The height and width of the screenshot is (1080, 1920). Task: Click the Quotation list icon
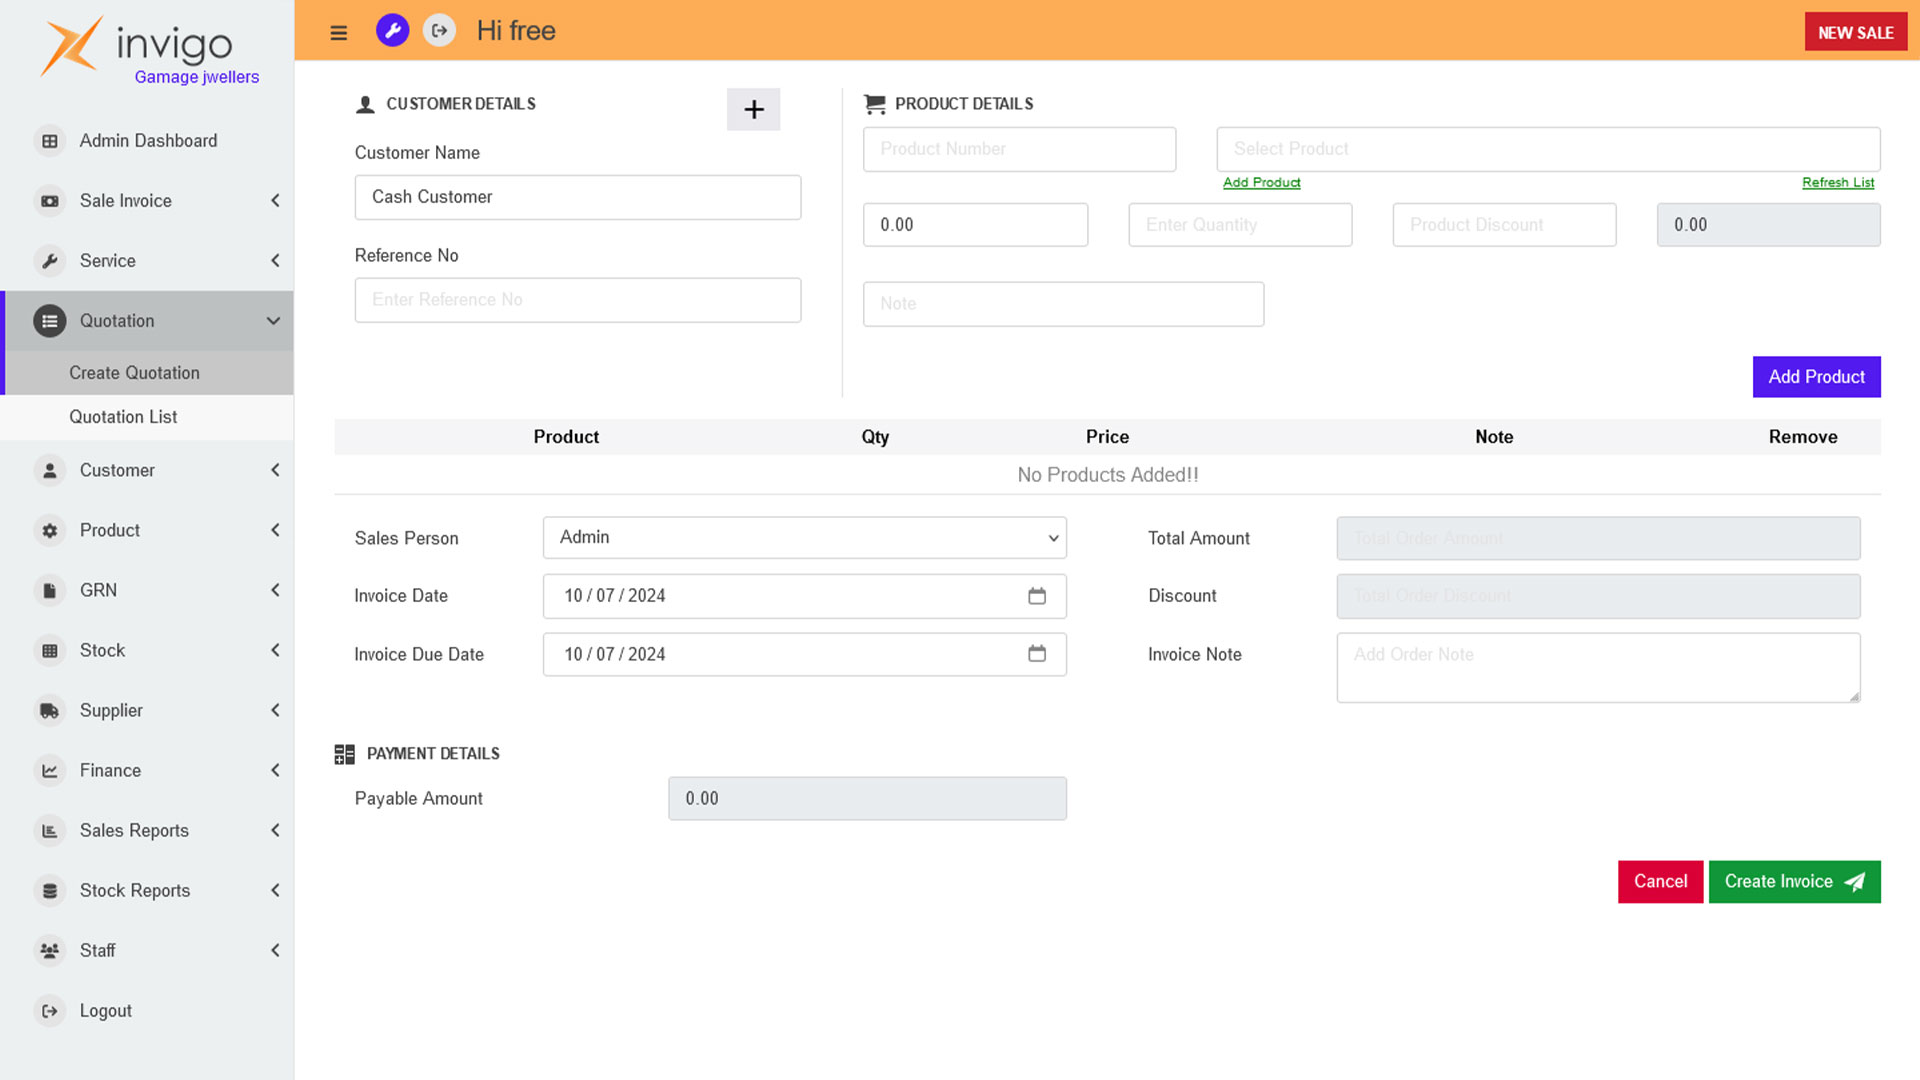50,321
